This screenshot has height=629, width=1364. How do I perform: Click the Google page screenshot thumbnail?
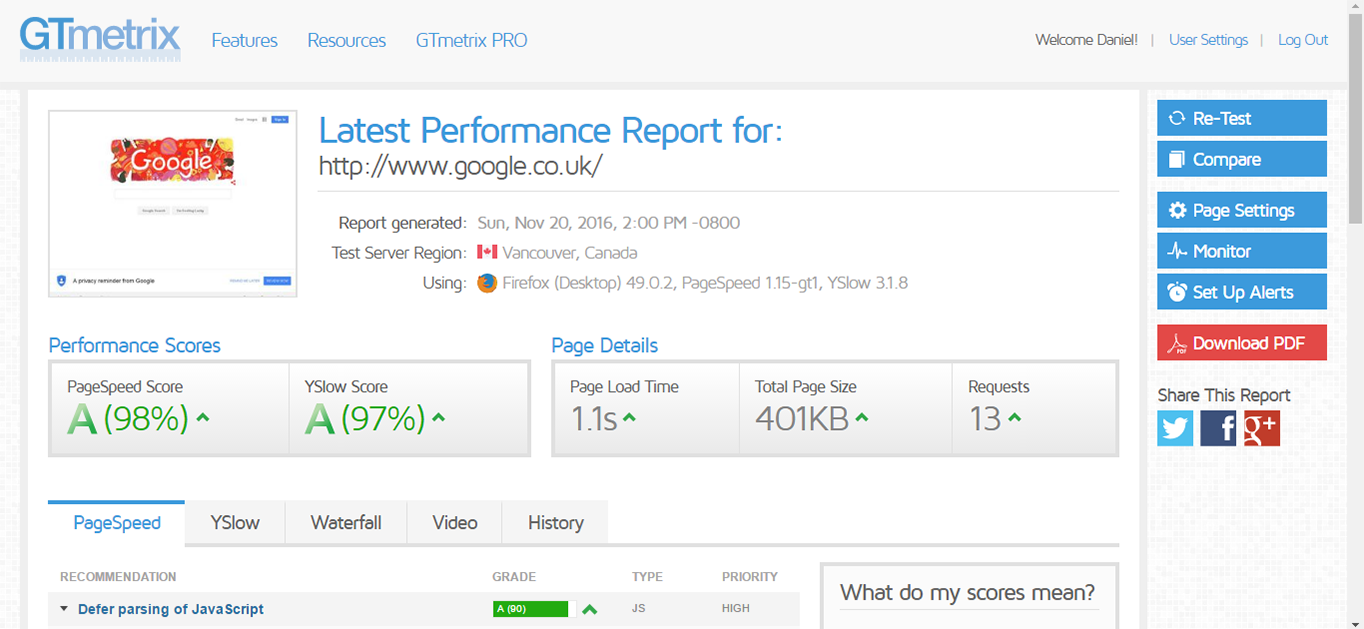click(x=173, y=204)
